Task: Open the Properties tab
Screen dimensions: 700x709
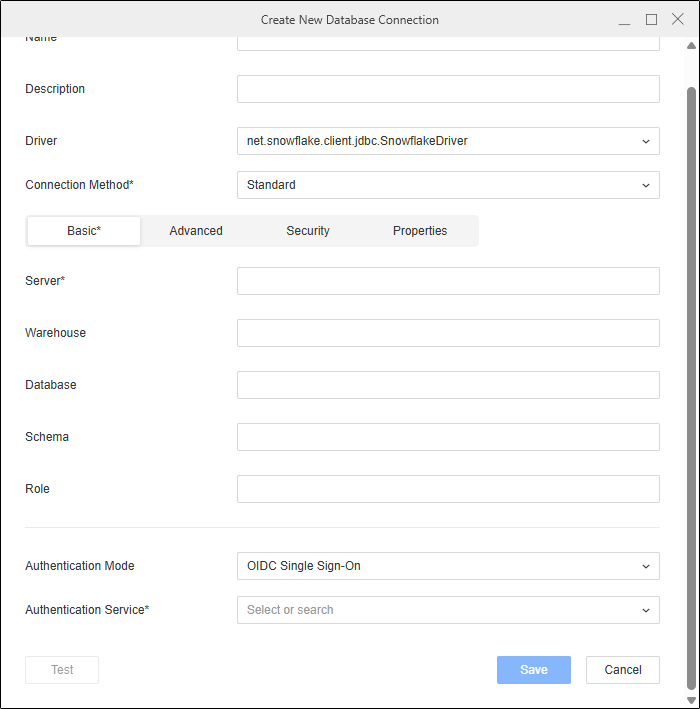Action: [x=420, y=231]
